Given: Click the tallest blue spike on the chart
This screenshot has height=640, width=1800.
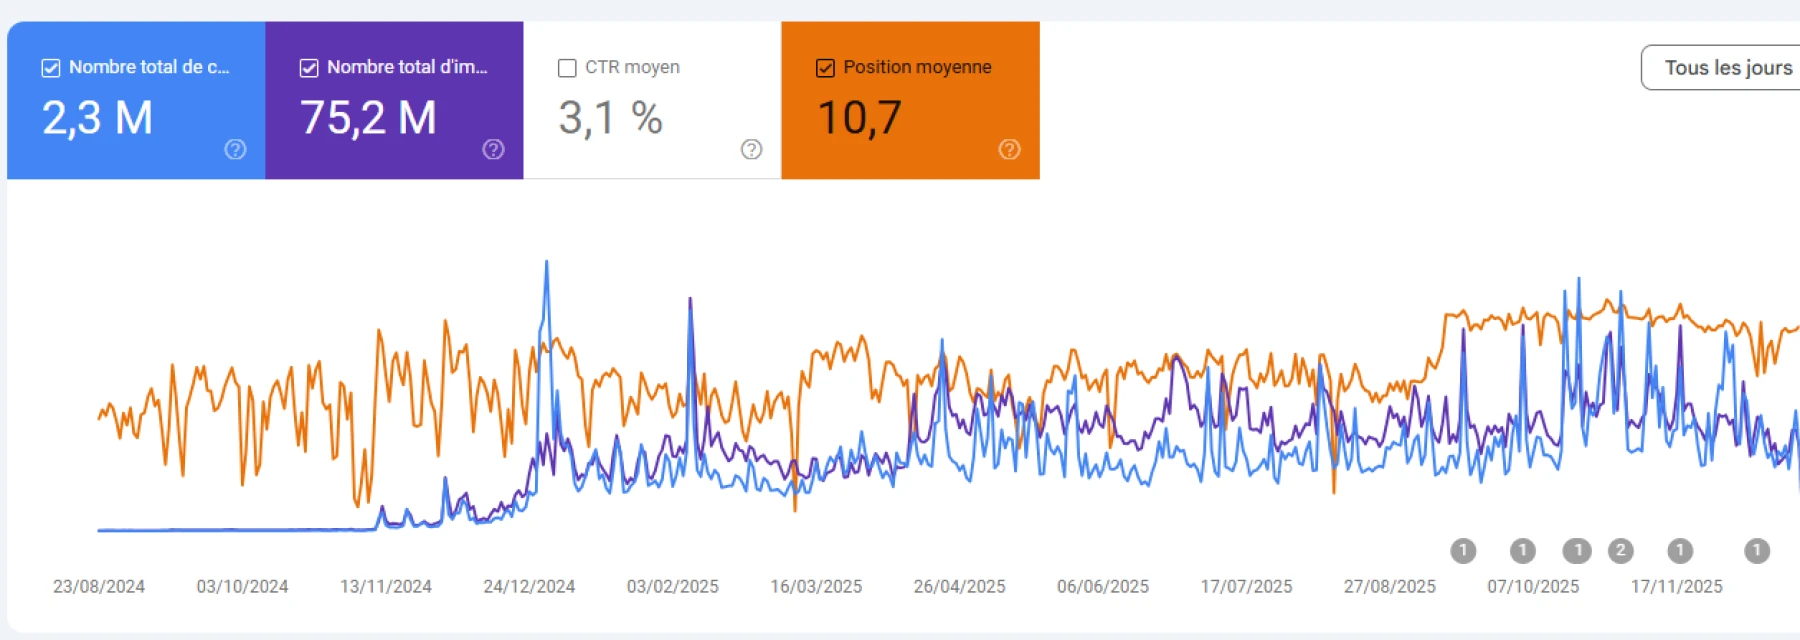Looking at the screenshot, I should click(x=546, y=264).
